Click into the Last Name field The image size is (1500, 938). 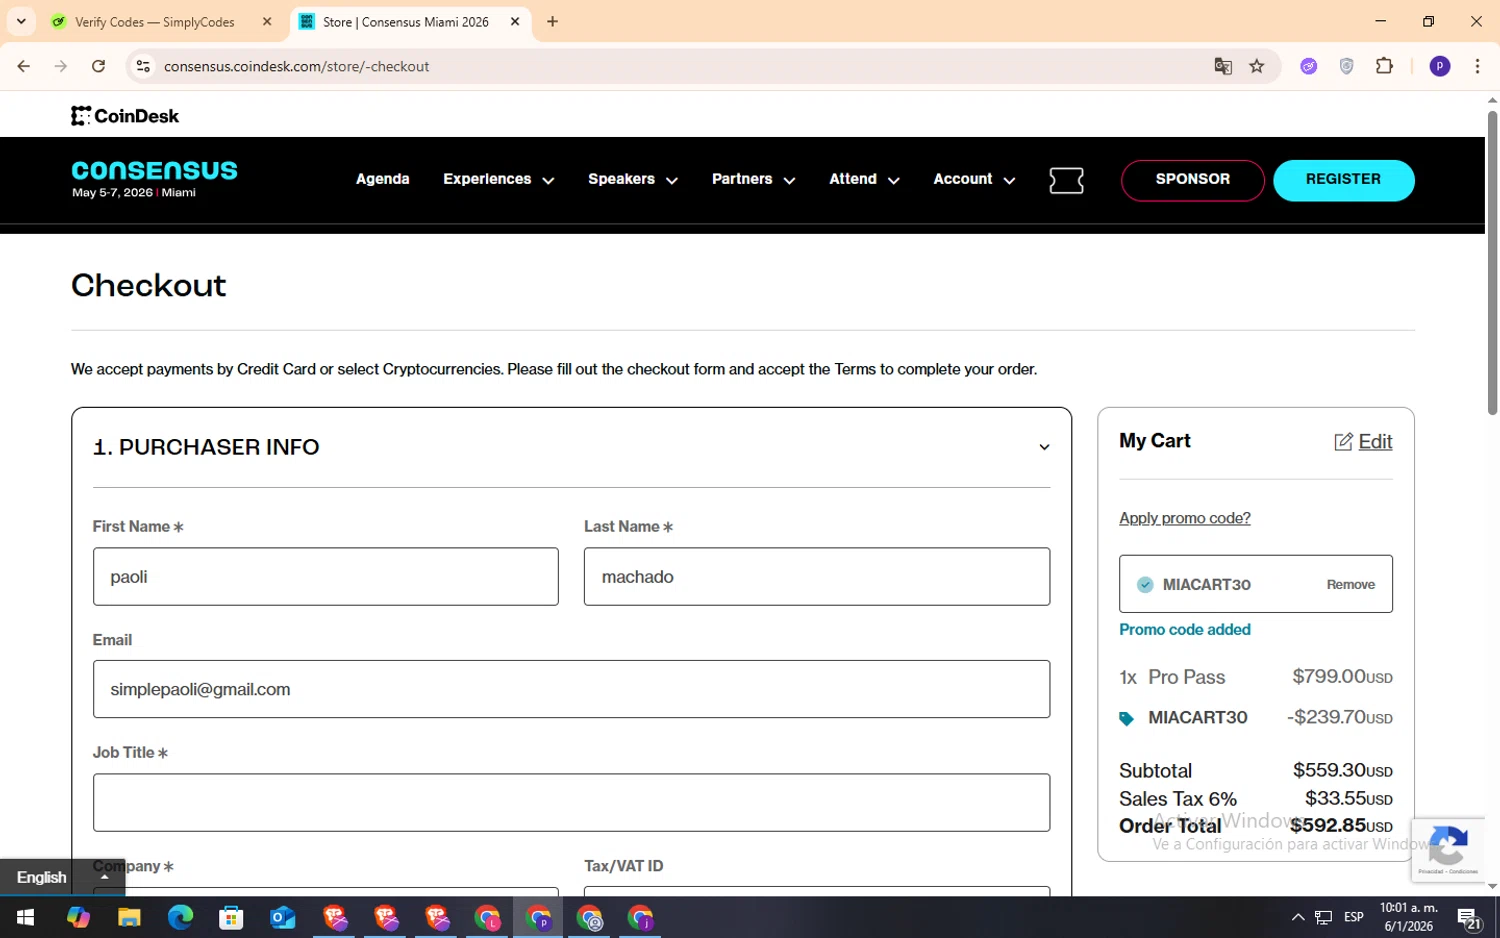tap(816, 576)
